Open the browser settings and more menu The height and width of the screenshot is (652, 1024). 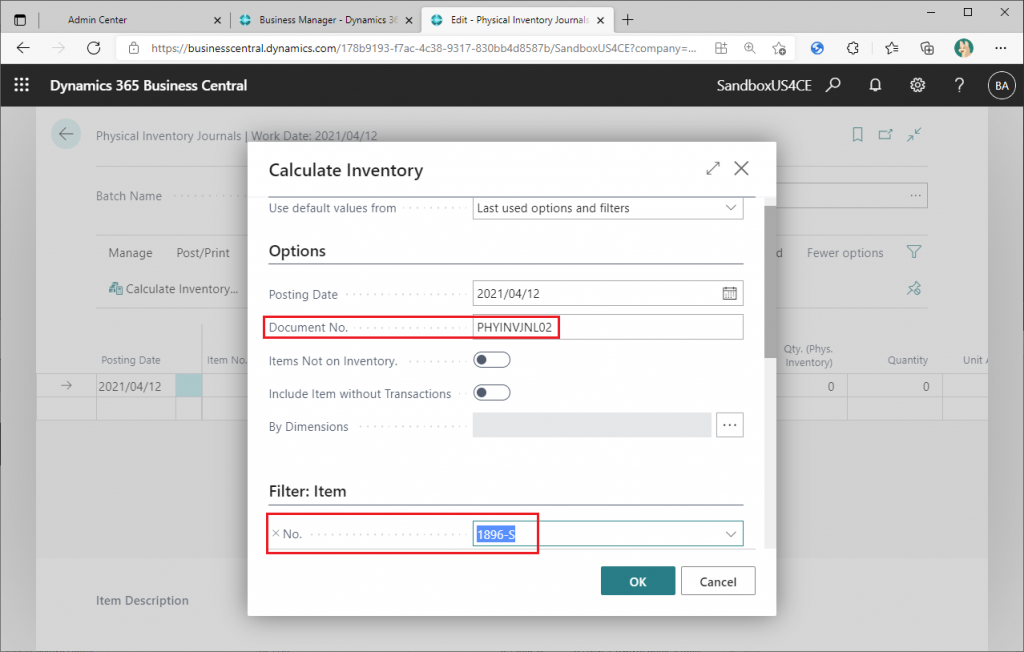click(1000, 48)
